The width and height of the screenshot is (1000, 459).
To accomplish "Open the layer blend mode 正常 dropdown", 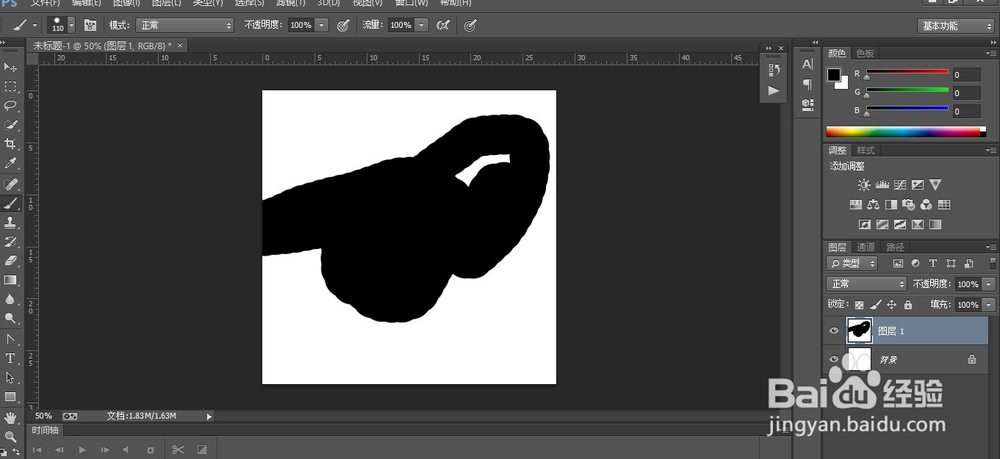I will 866,284.
